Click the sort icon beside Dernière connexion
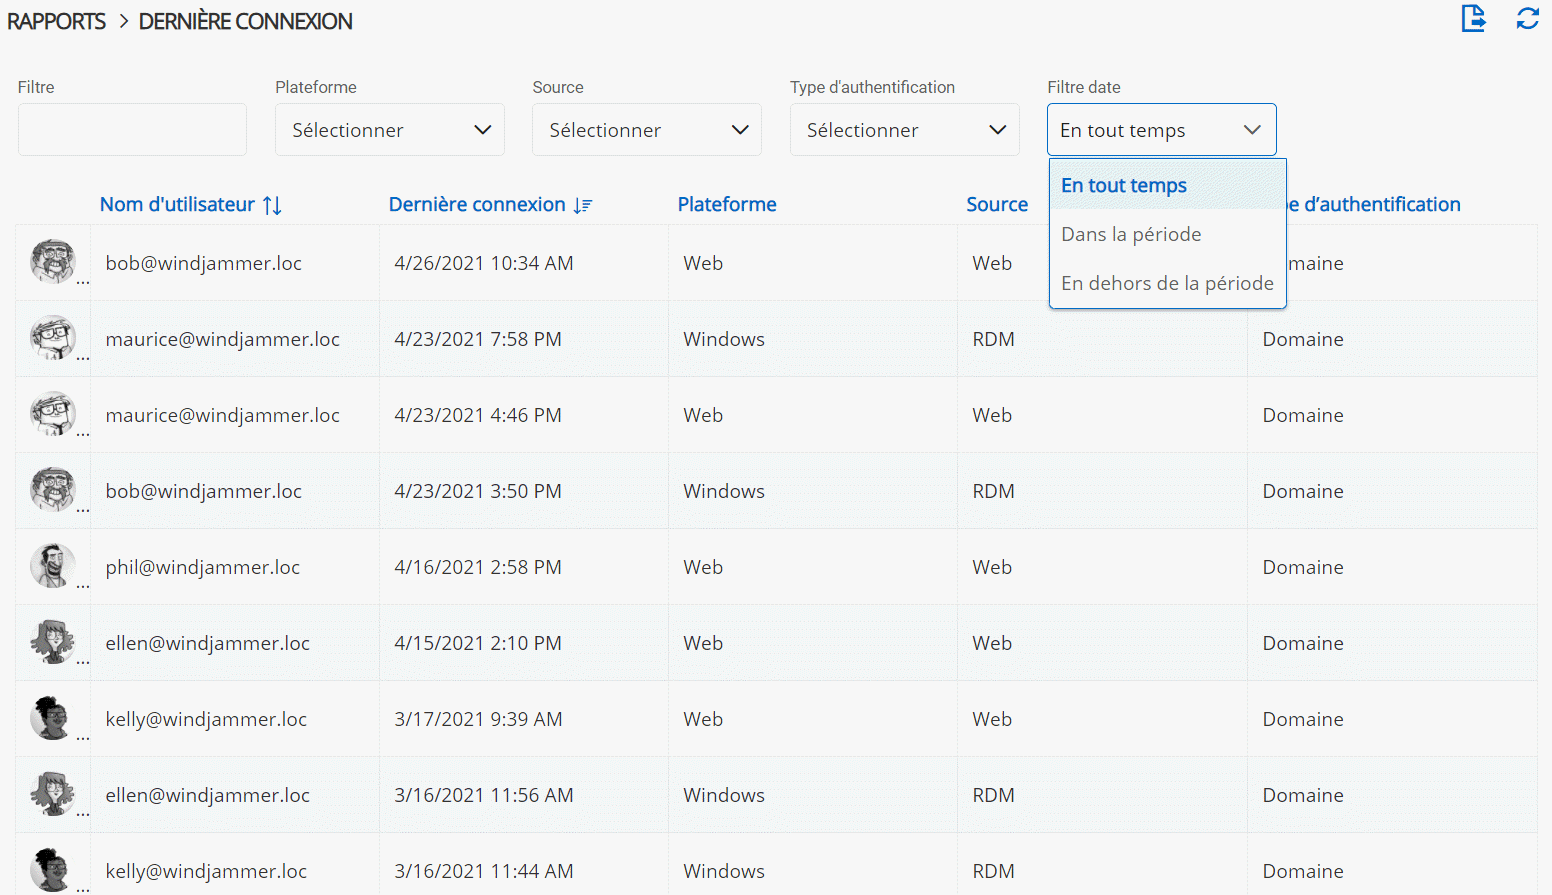This screenshot has height=895, width=1552. click(x=583, y=205)
